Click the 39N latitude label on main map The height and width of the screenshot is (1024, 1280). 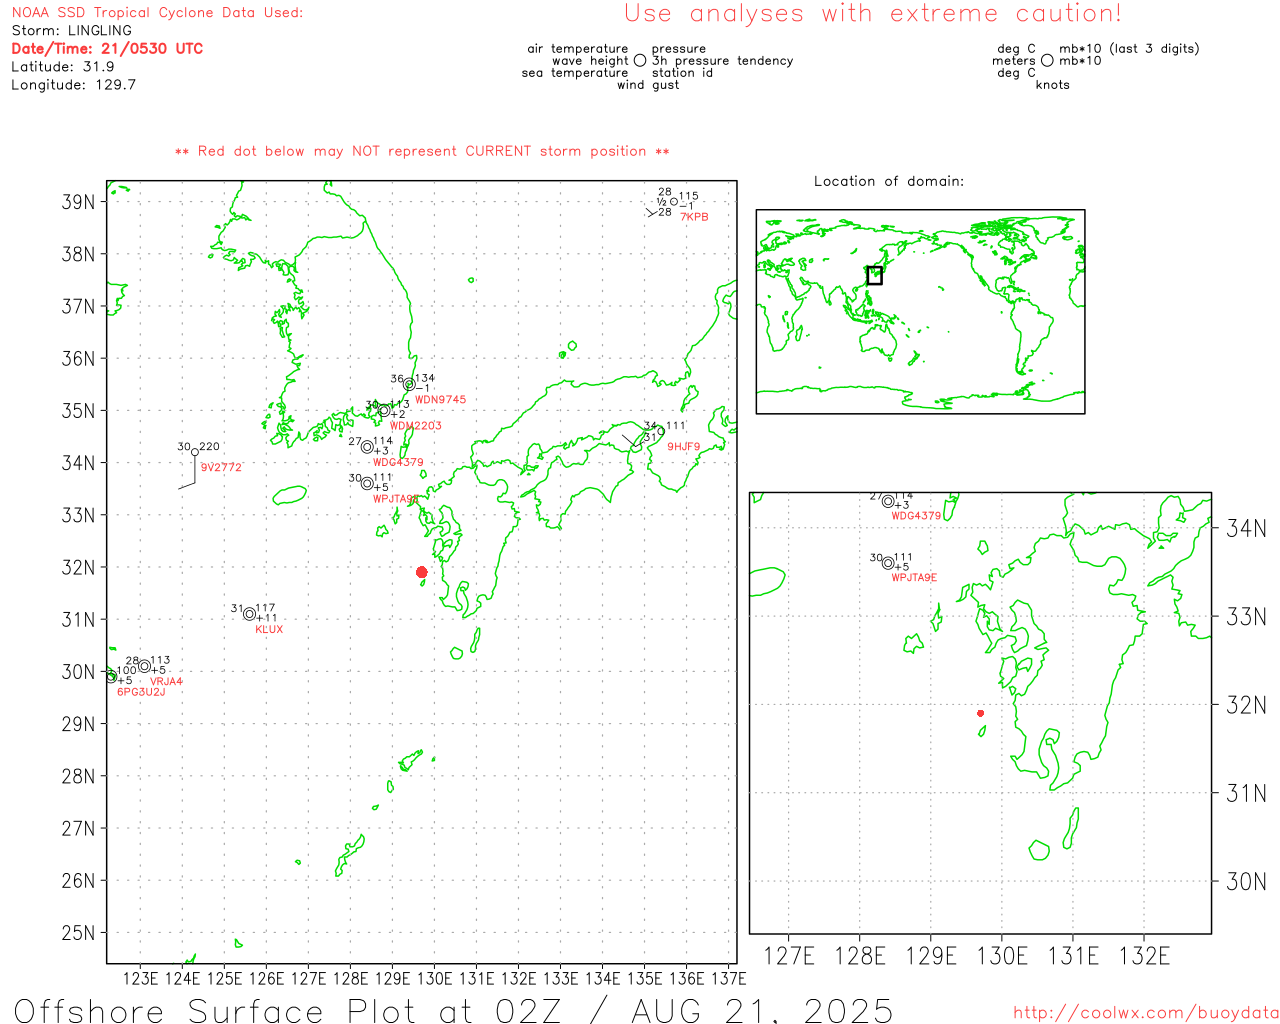click(x=78, y=202)
